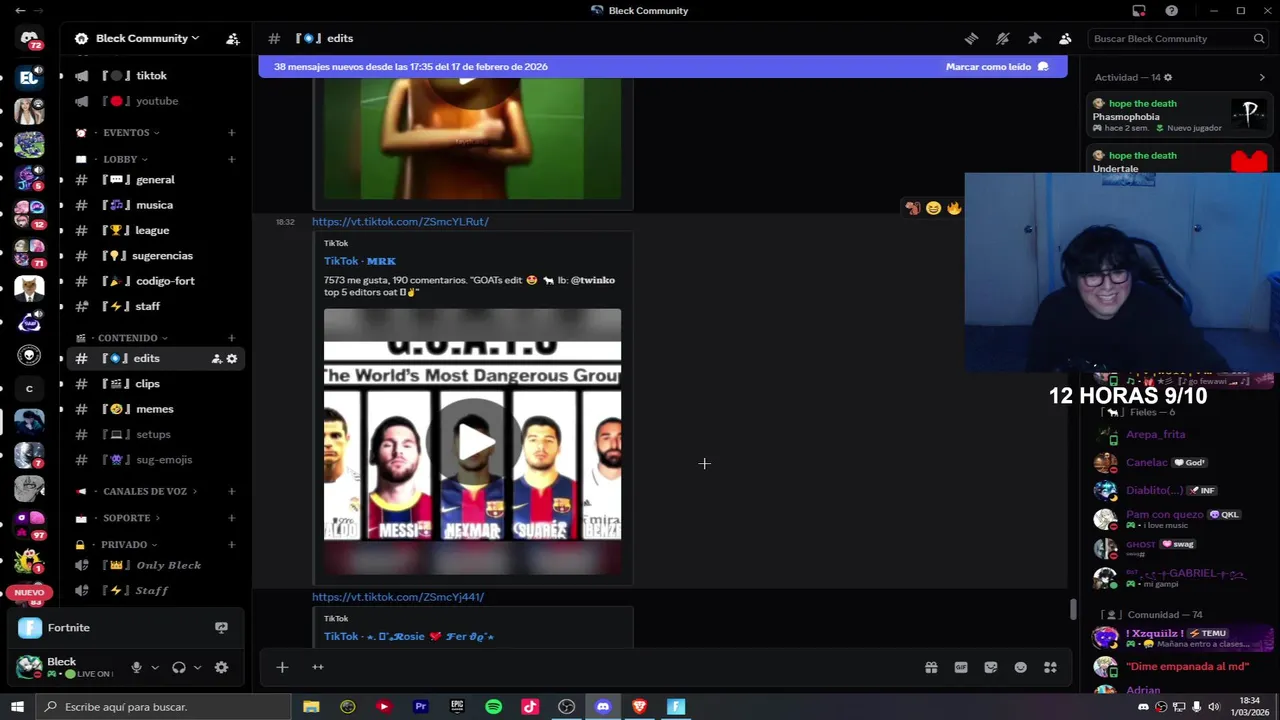Select the codigo-fort channel

point(156,281)
